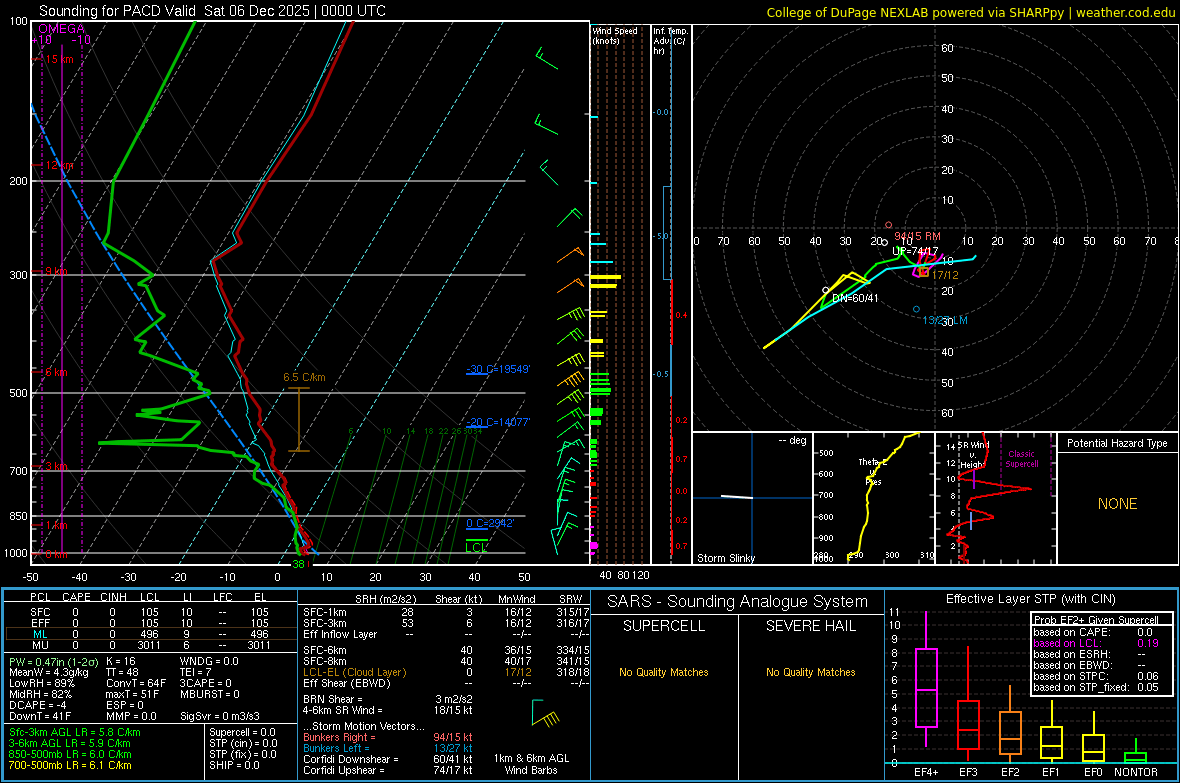
Task: Select the SFC-6km shear row
Action: click(x=446, y=650)
